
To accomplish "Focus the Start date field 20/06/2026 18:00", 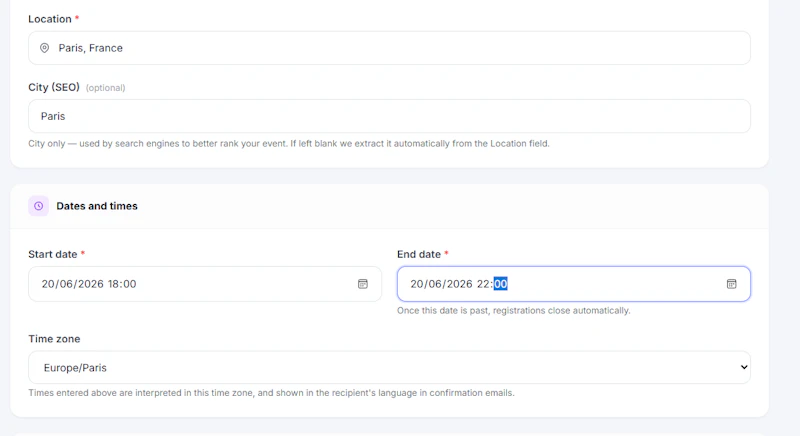I will pyautogui.click(x=205, y=284).
